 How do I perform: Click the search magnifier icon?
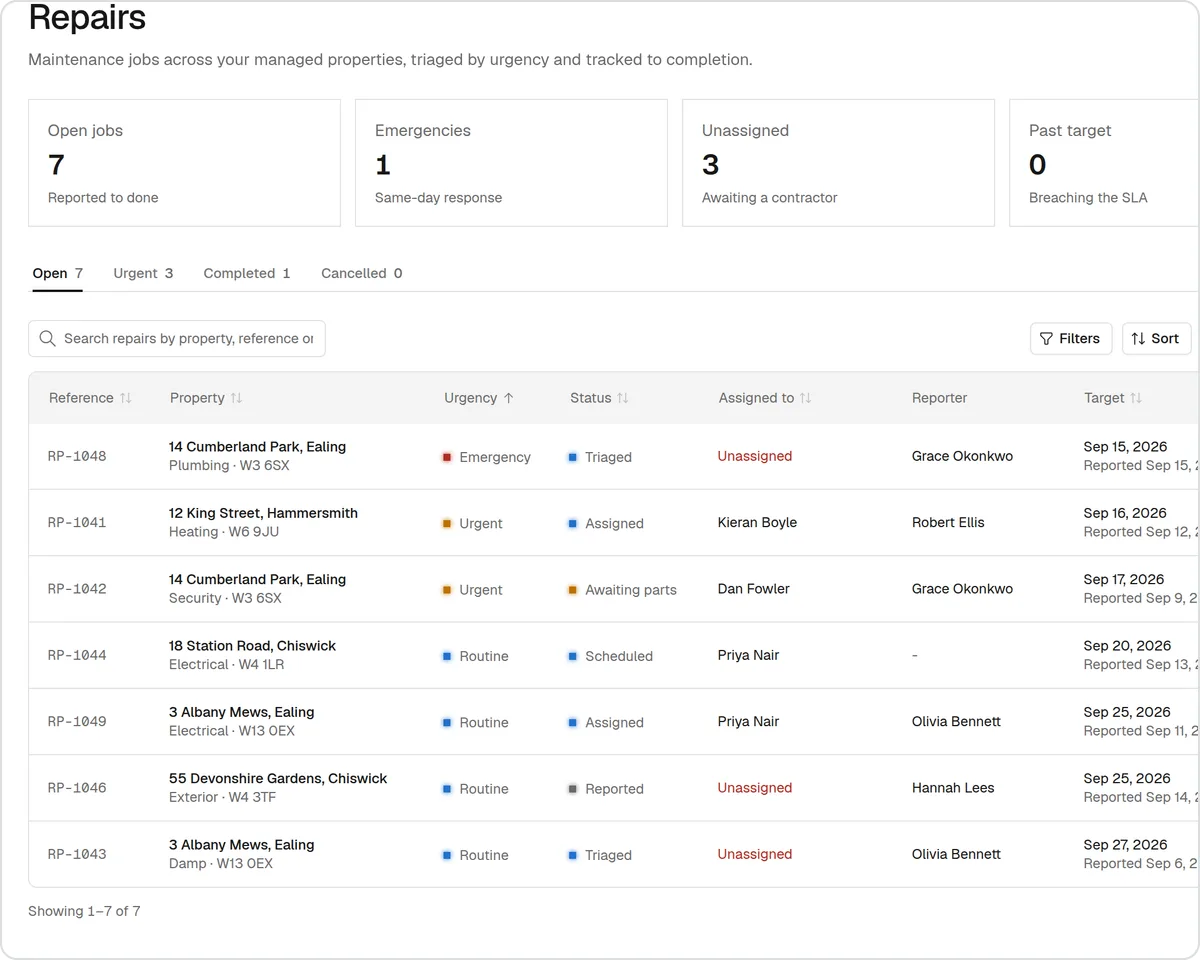(x=47, y=339)
